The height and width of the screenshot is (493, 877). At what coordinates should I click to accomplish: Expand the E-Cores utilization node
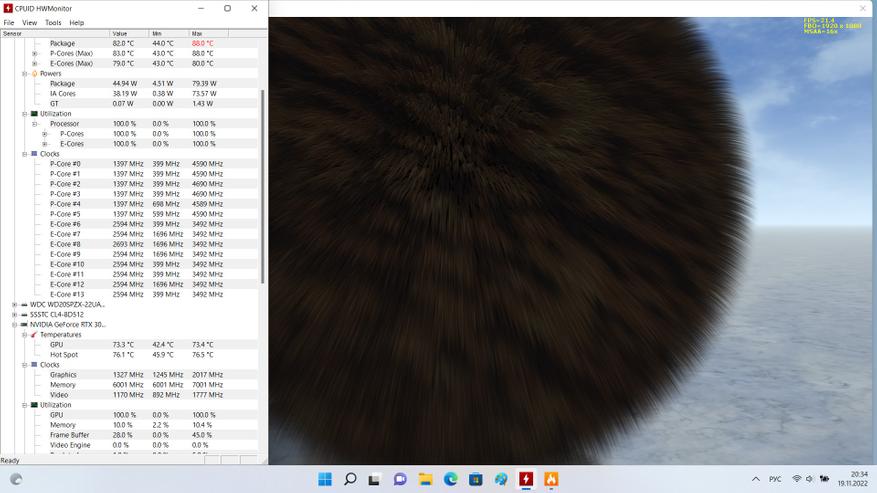coord(45,144)
